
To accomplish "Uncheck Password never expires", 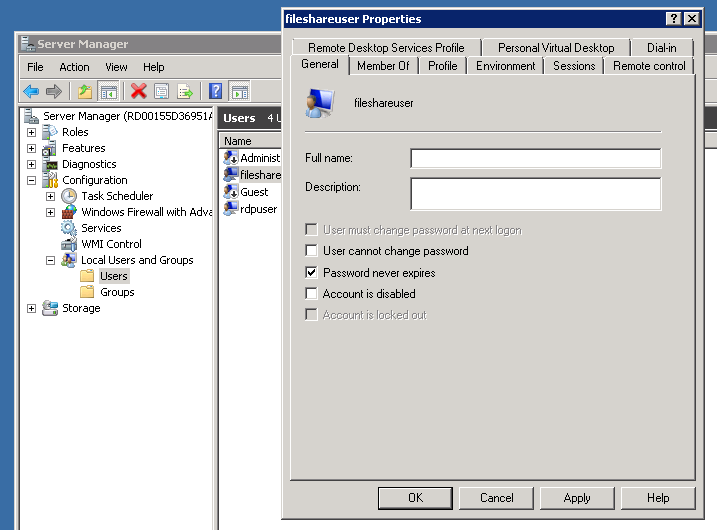I will pyautogui.click(x=311, y=273).
